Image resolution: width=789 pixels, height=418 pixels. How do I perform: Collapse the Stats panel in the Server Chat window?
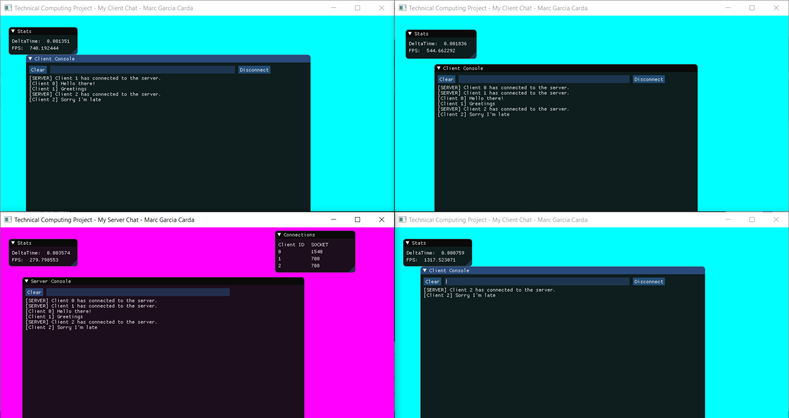13,243
